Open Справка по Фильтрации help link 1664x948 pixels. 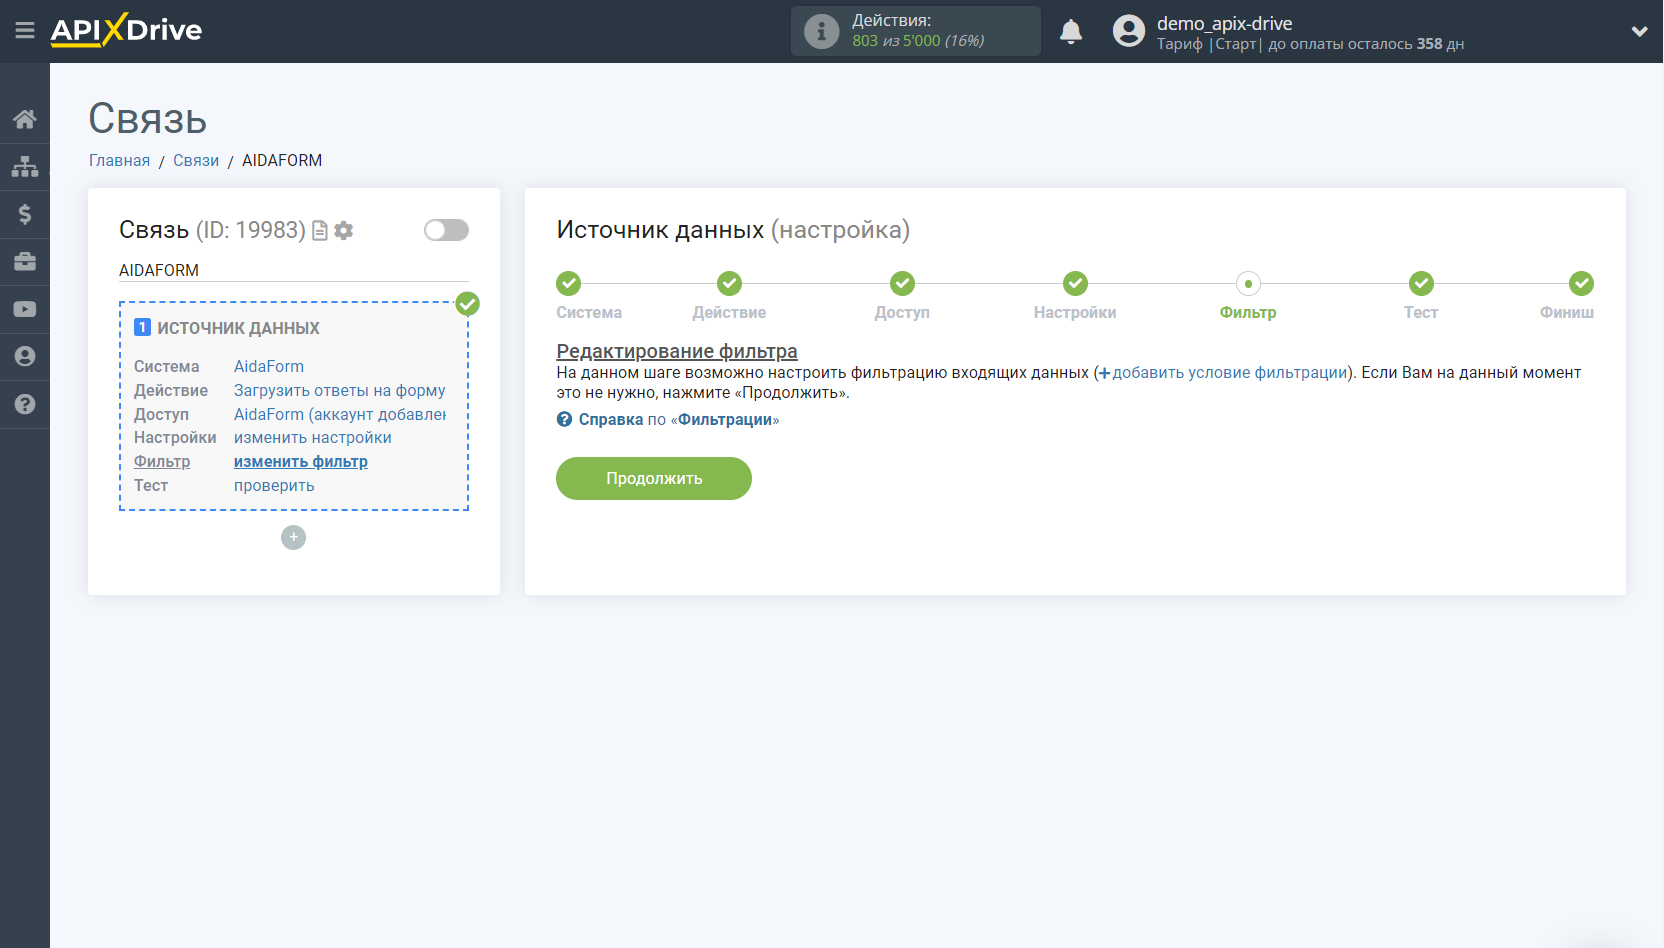tap(668, 420)
